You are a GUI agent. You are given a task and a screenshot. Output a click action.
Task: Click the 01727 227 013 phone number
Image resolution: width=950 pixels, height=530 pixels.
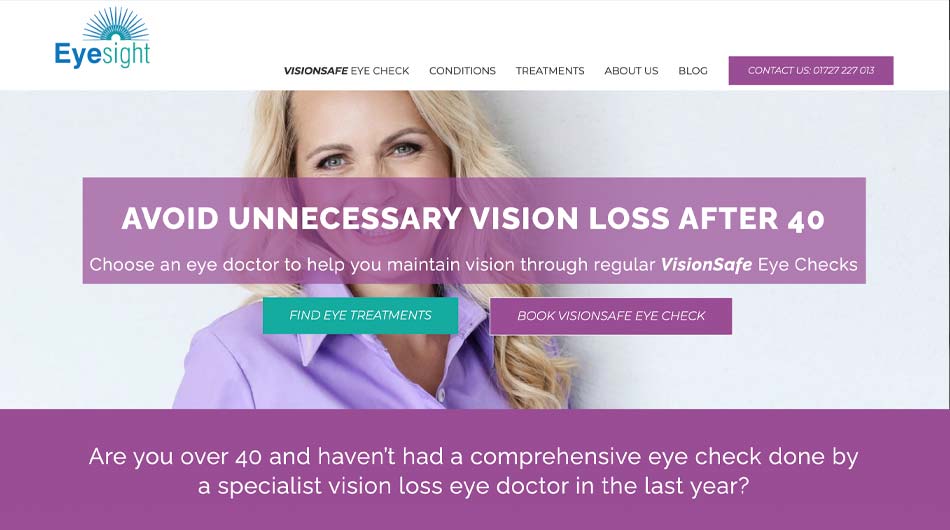tap(843, 71)
